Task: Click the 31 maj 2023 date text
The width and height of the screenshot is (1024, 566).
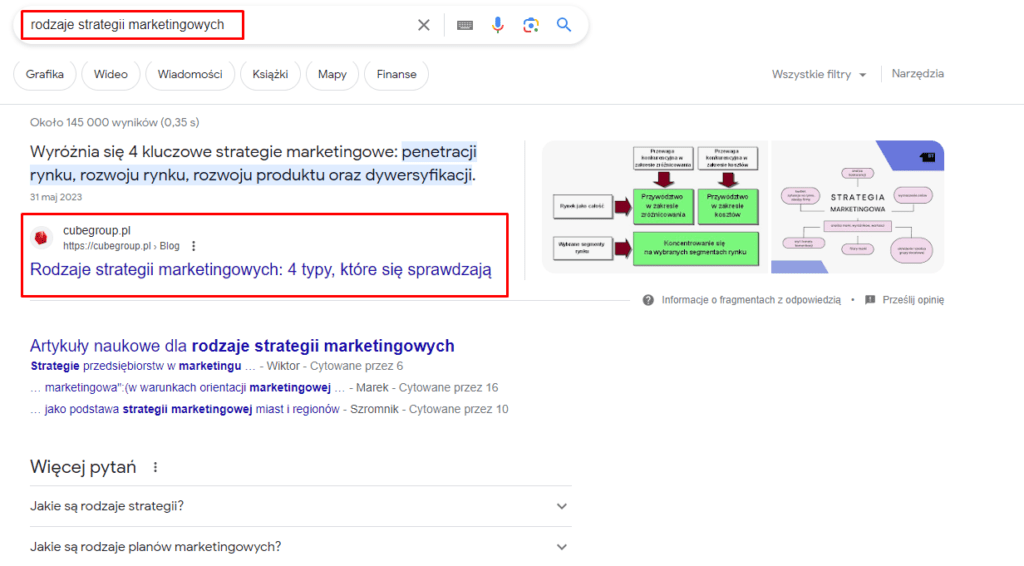Action: click(x=56, y=197)
